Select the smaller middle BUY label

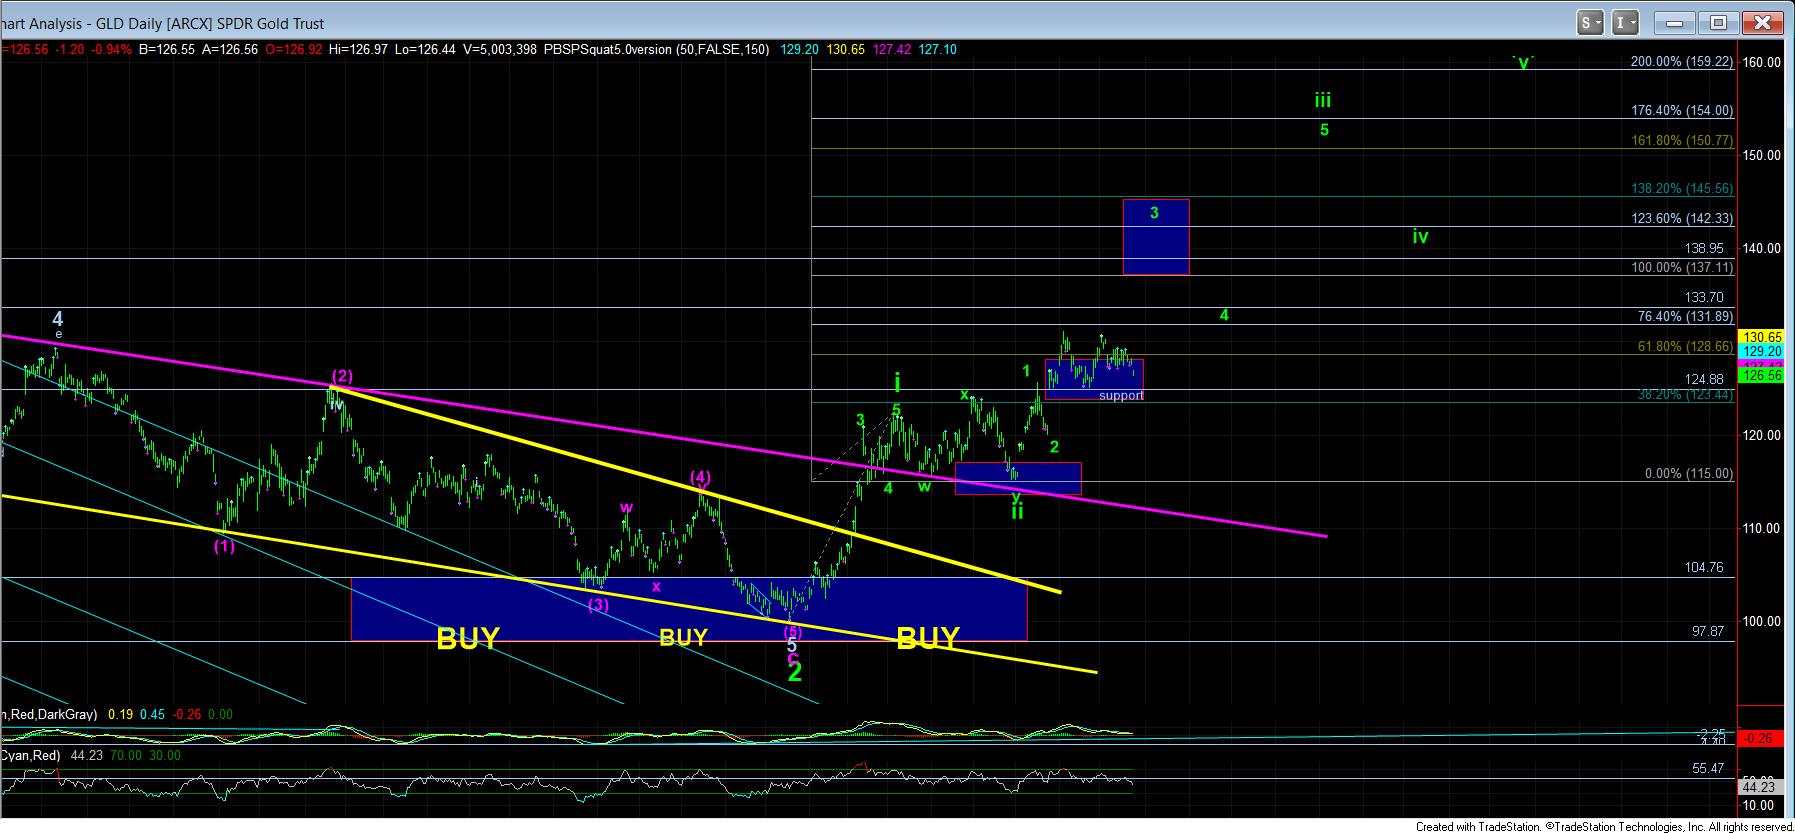(683, 637)
